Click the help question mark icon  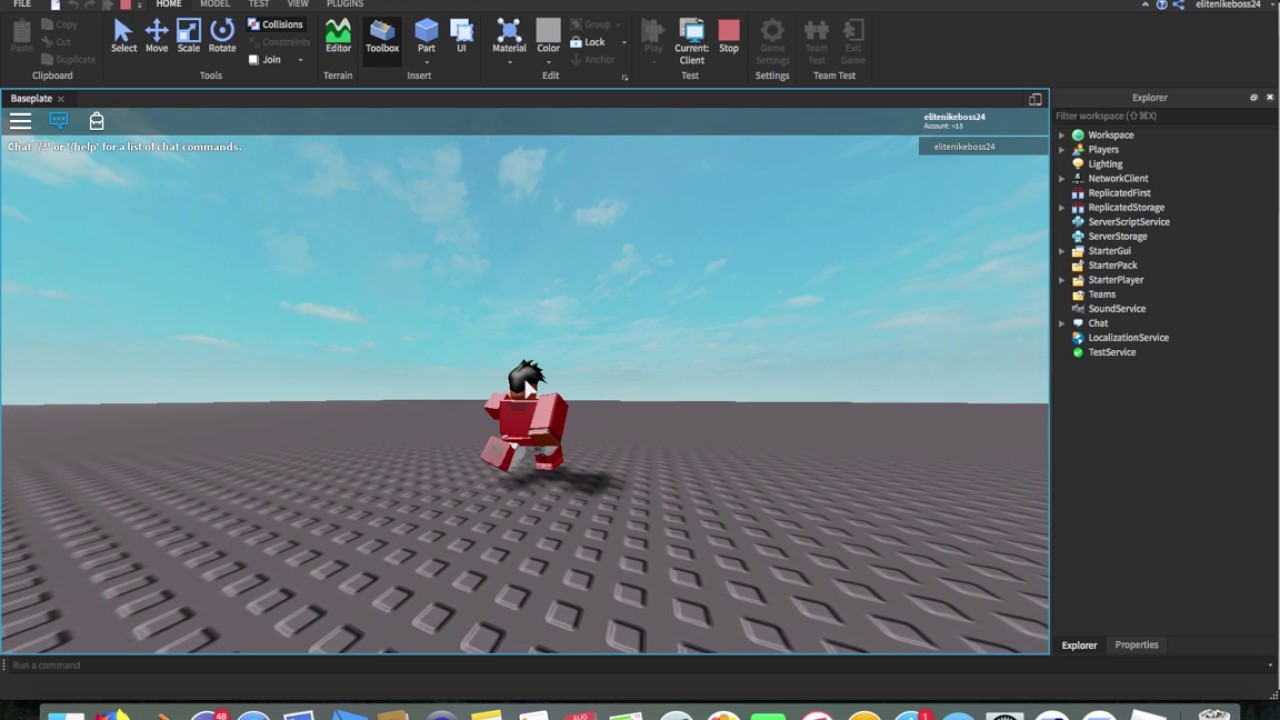(x=1161, y=5)
